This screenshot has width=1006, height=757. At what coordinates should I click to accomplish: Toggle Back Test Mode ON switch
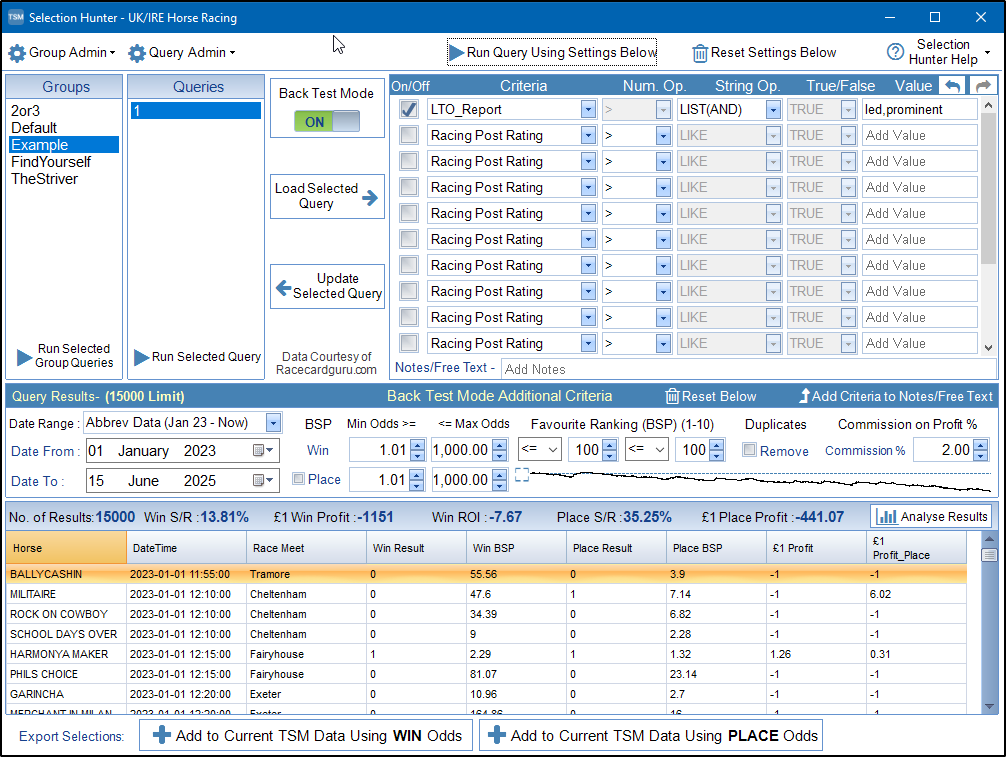[x=327, y=122]
